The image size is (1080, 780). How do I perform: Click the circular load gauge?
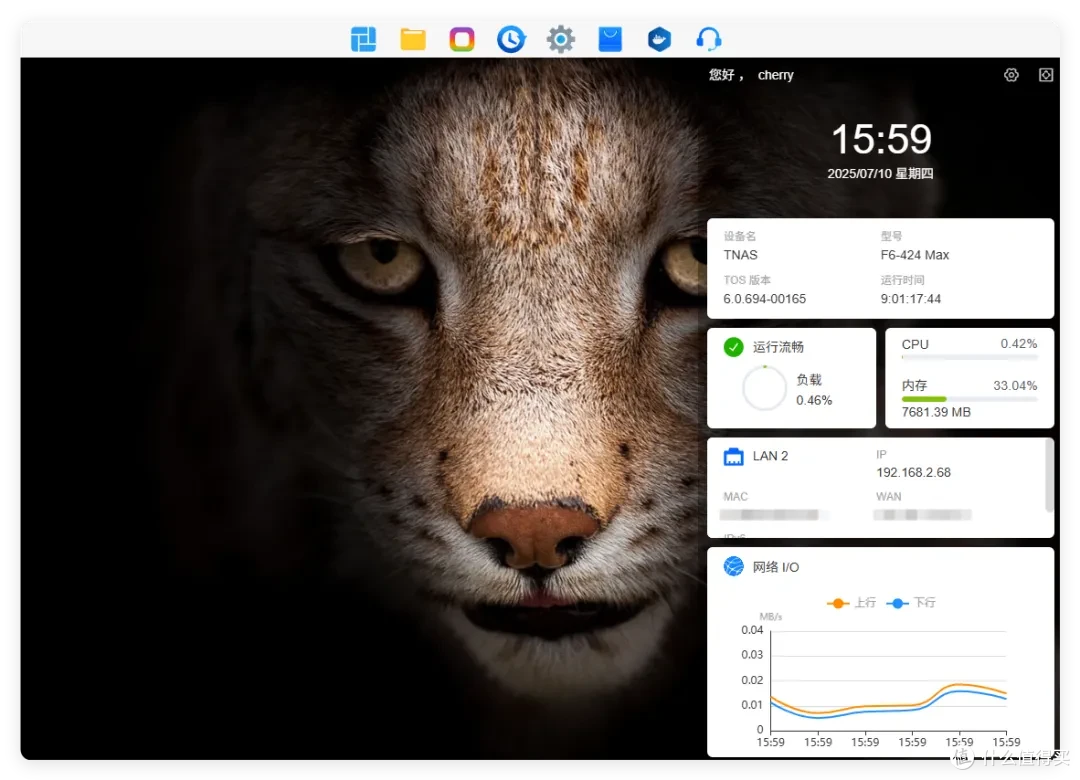(764, 388)
